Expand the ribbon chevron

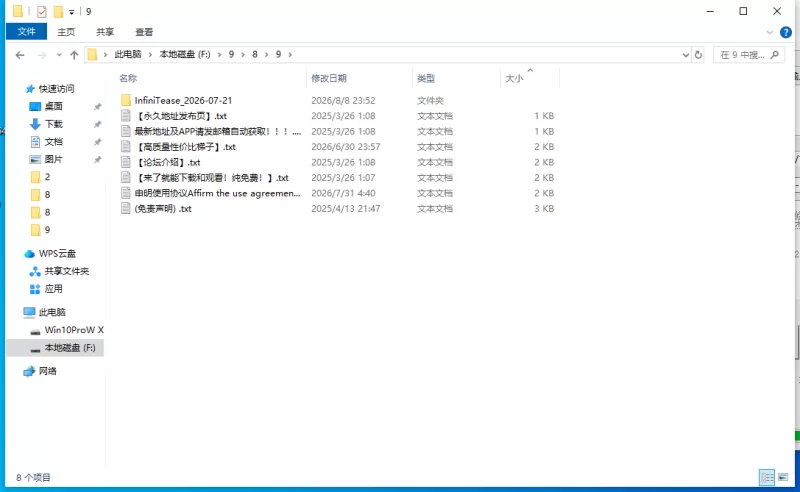(769, 32)
